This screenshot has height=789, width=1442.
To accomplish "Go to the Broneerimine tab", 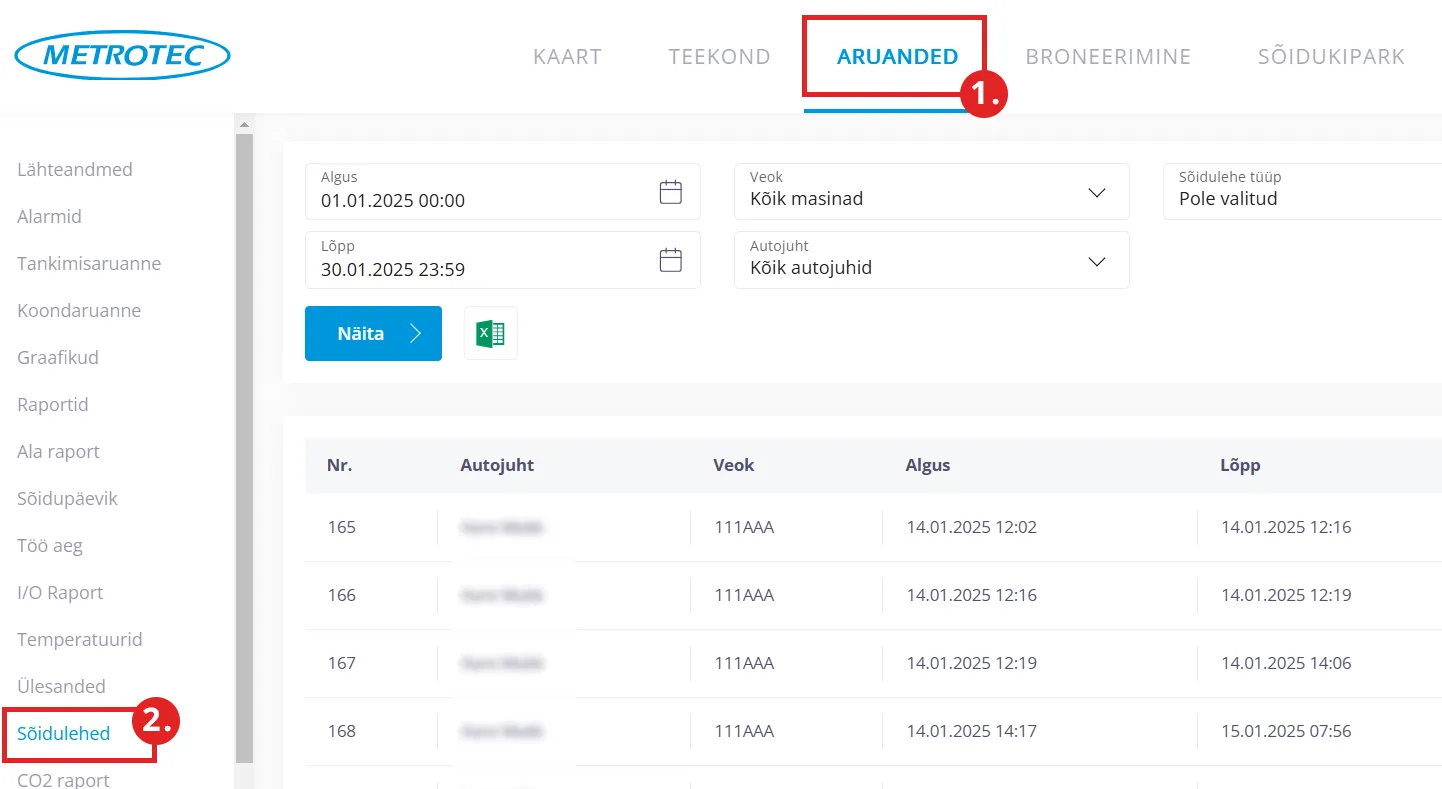I will pyautogui.click(x=1108, y=57).
